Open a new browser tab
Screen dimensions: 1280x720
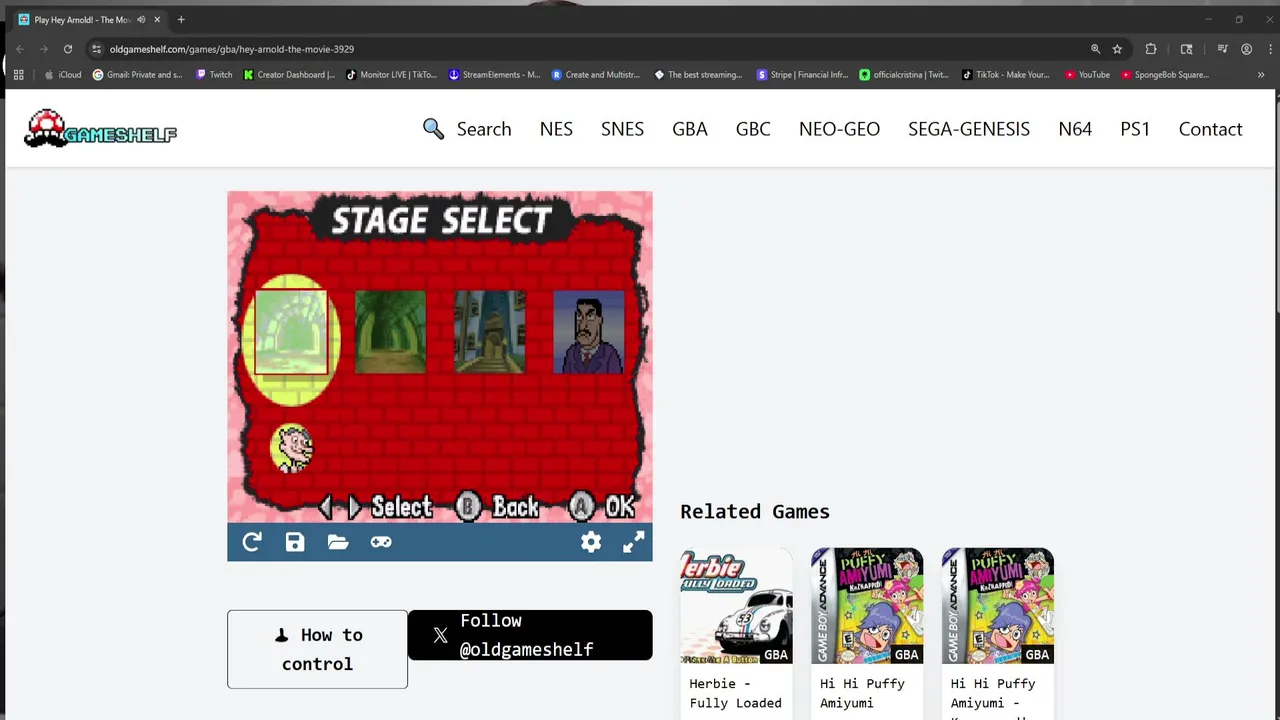click(x=181, y=20)
